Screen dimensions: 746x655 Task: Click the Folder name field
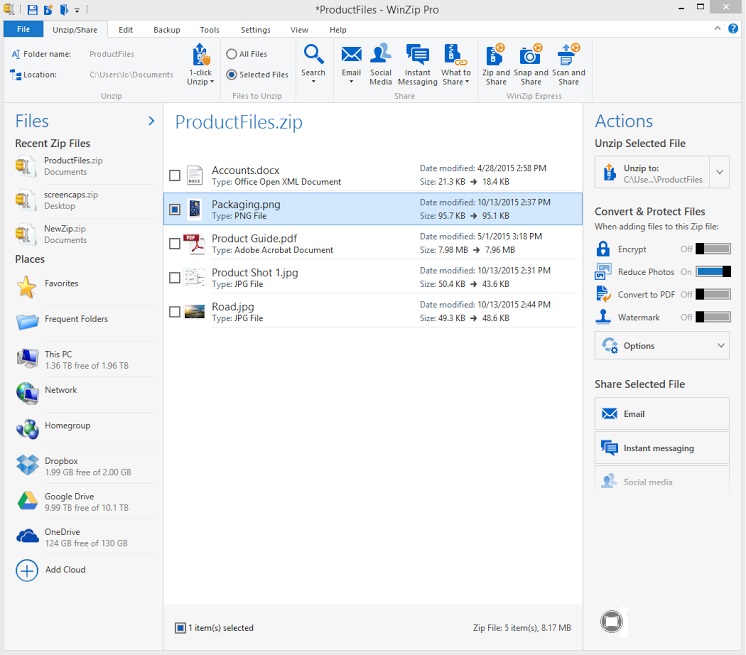[x=112, y=54]
